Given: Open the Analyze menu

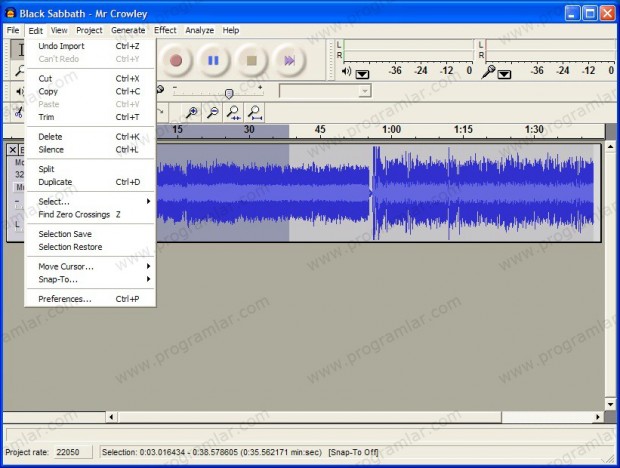Looking at the screenshot, I should pos(200,30).
